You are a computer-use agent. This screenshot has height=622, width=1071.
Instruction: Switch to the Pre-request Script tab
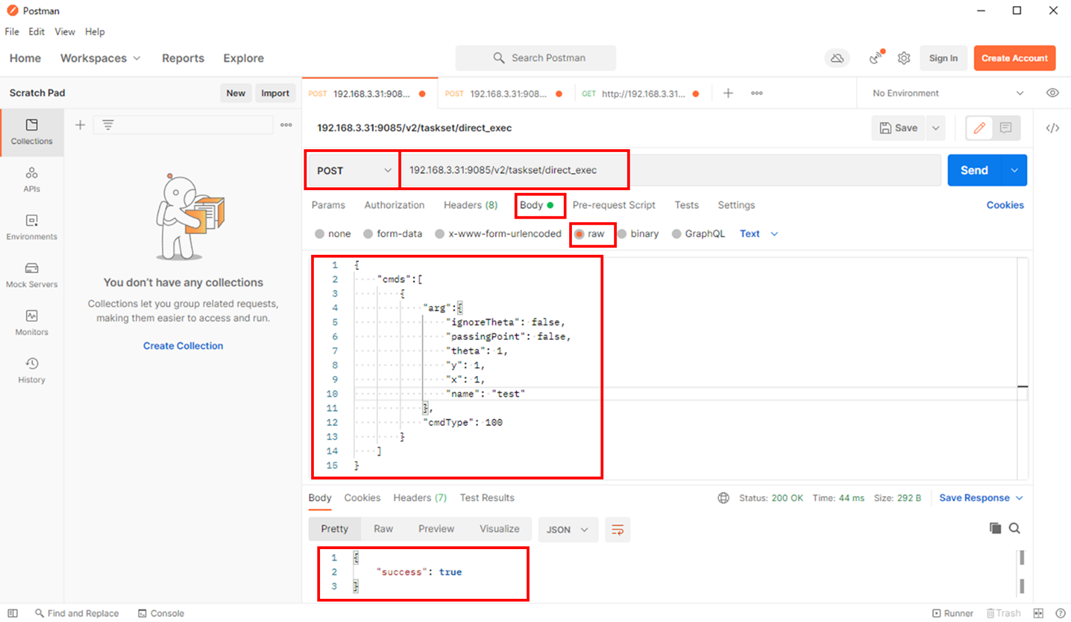(613, 205)
